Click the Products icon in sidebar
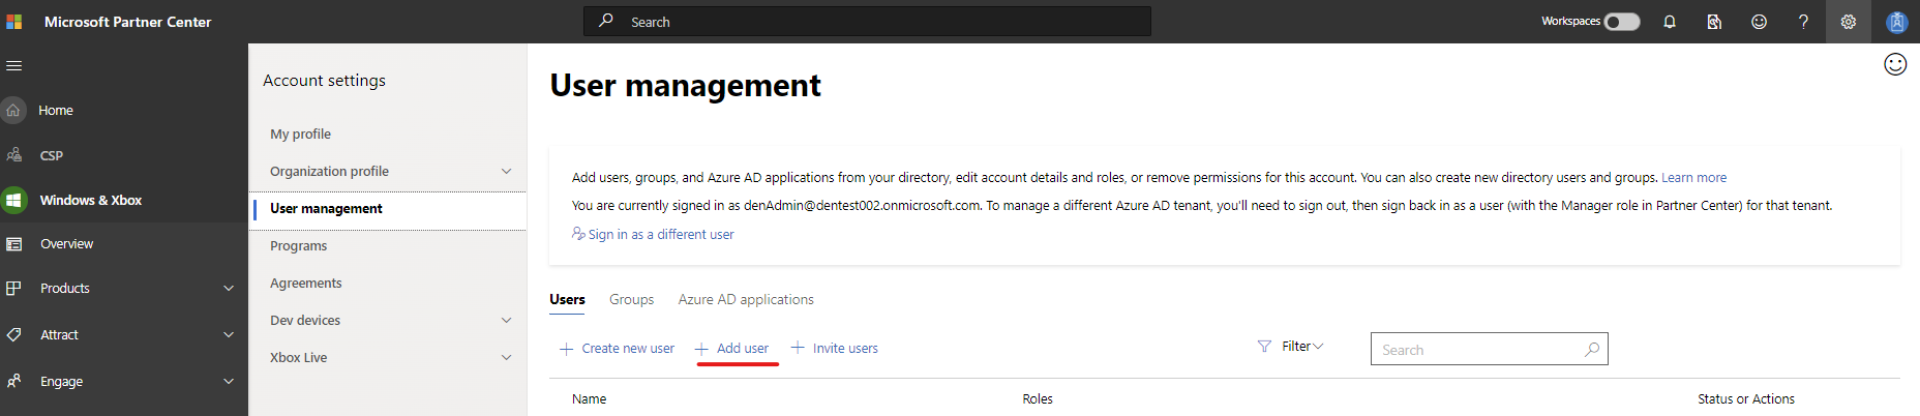 coord(14,288)
